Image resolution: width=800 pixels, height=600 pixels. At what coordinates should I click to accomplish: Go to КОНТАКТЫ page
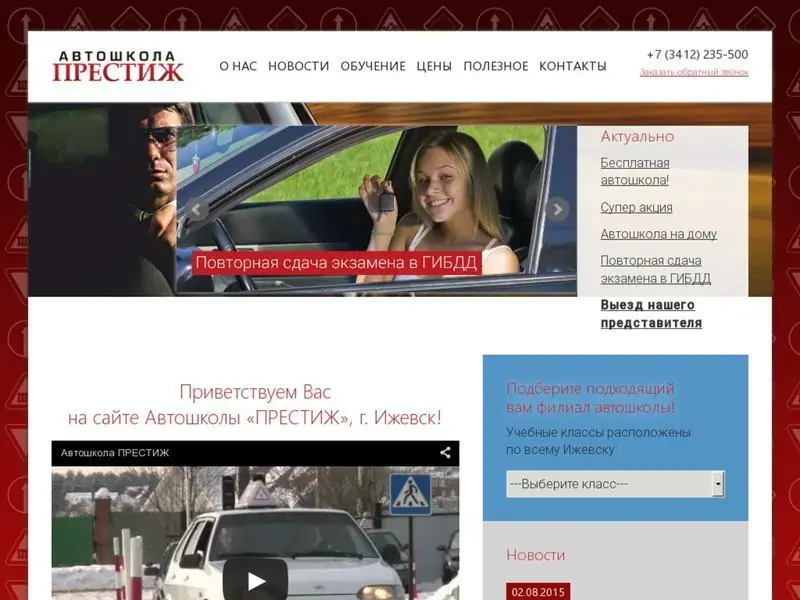[572, 66]
